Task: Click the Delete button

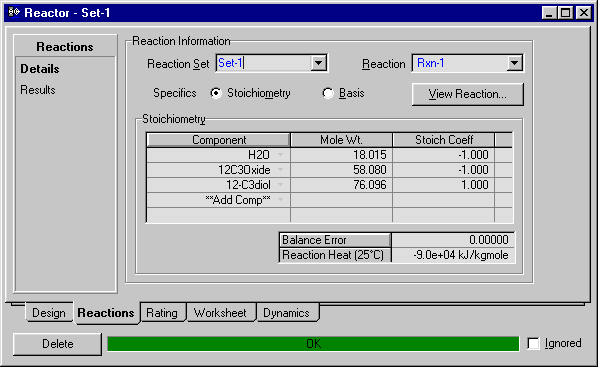Action: pyautogui.click(x=58, y=344)
